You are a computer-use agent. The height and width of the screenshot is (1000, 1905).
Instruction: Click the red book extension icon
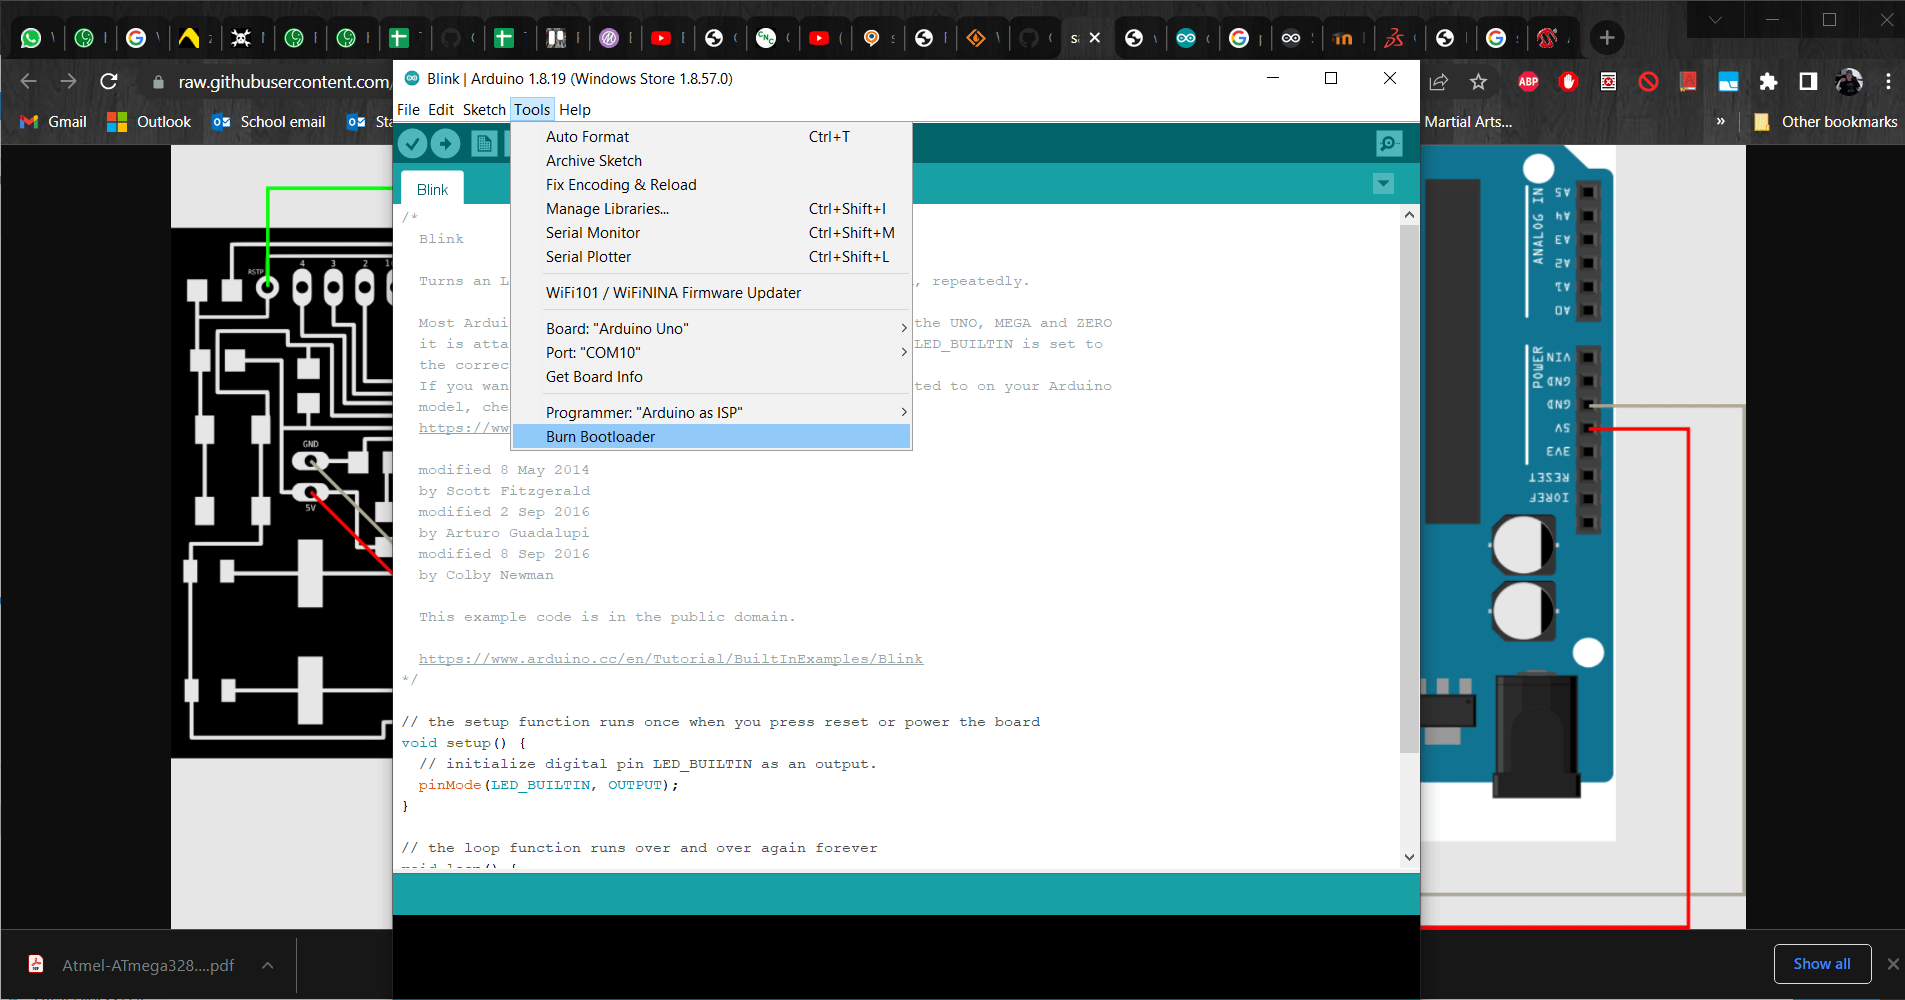(x=1688, y=82)
